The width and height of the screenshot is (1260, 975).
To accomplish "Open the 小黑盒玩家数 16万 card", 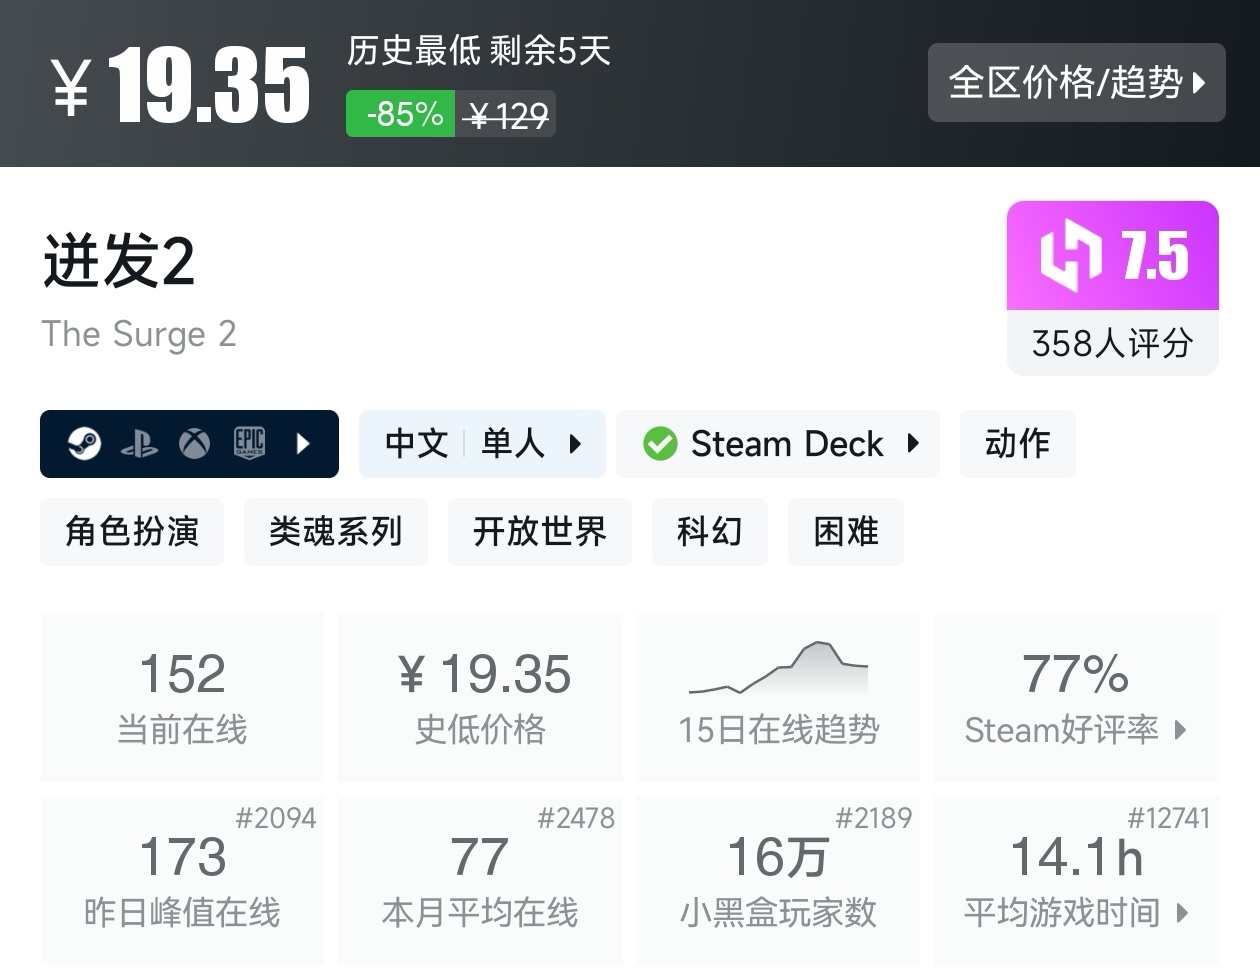I will pyautogui.click(x=778, y=880).
